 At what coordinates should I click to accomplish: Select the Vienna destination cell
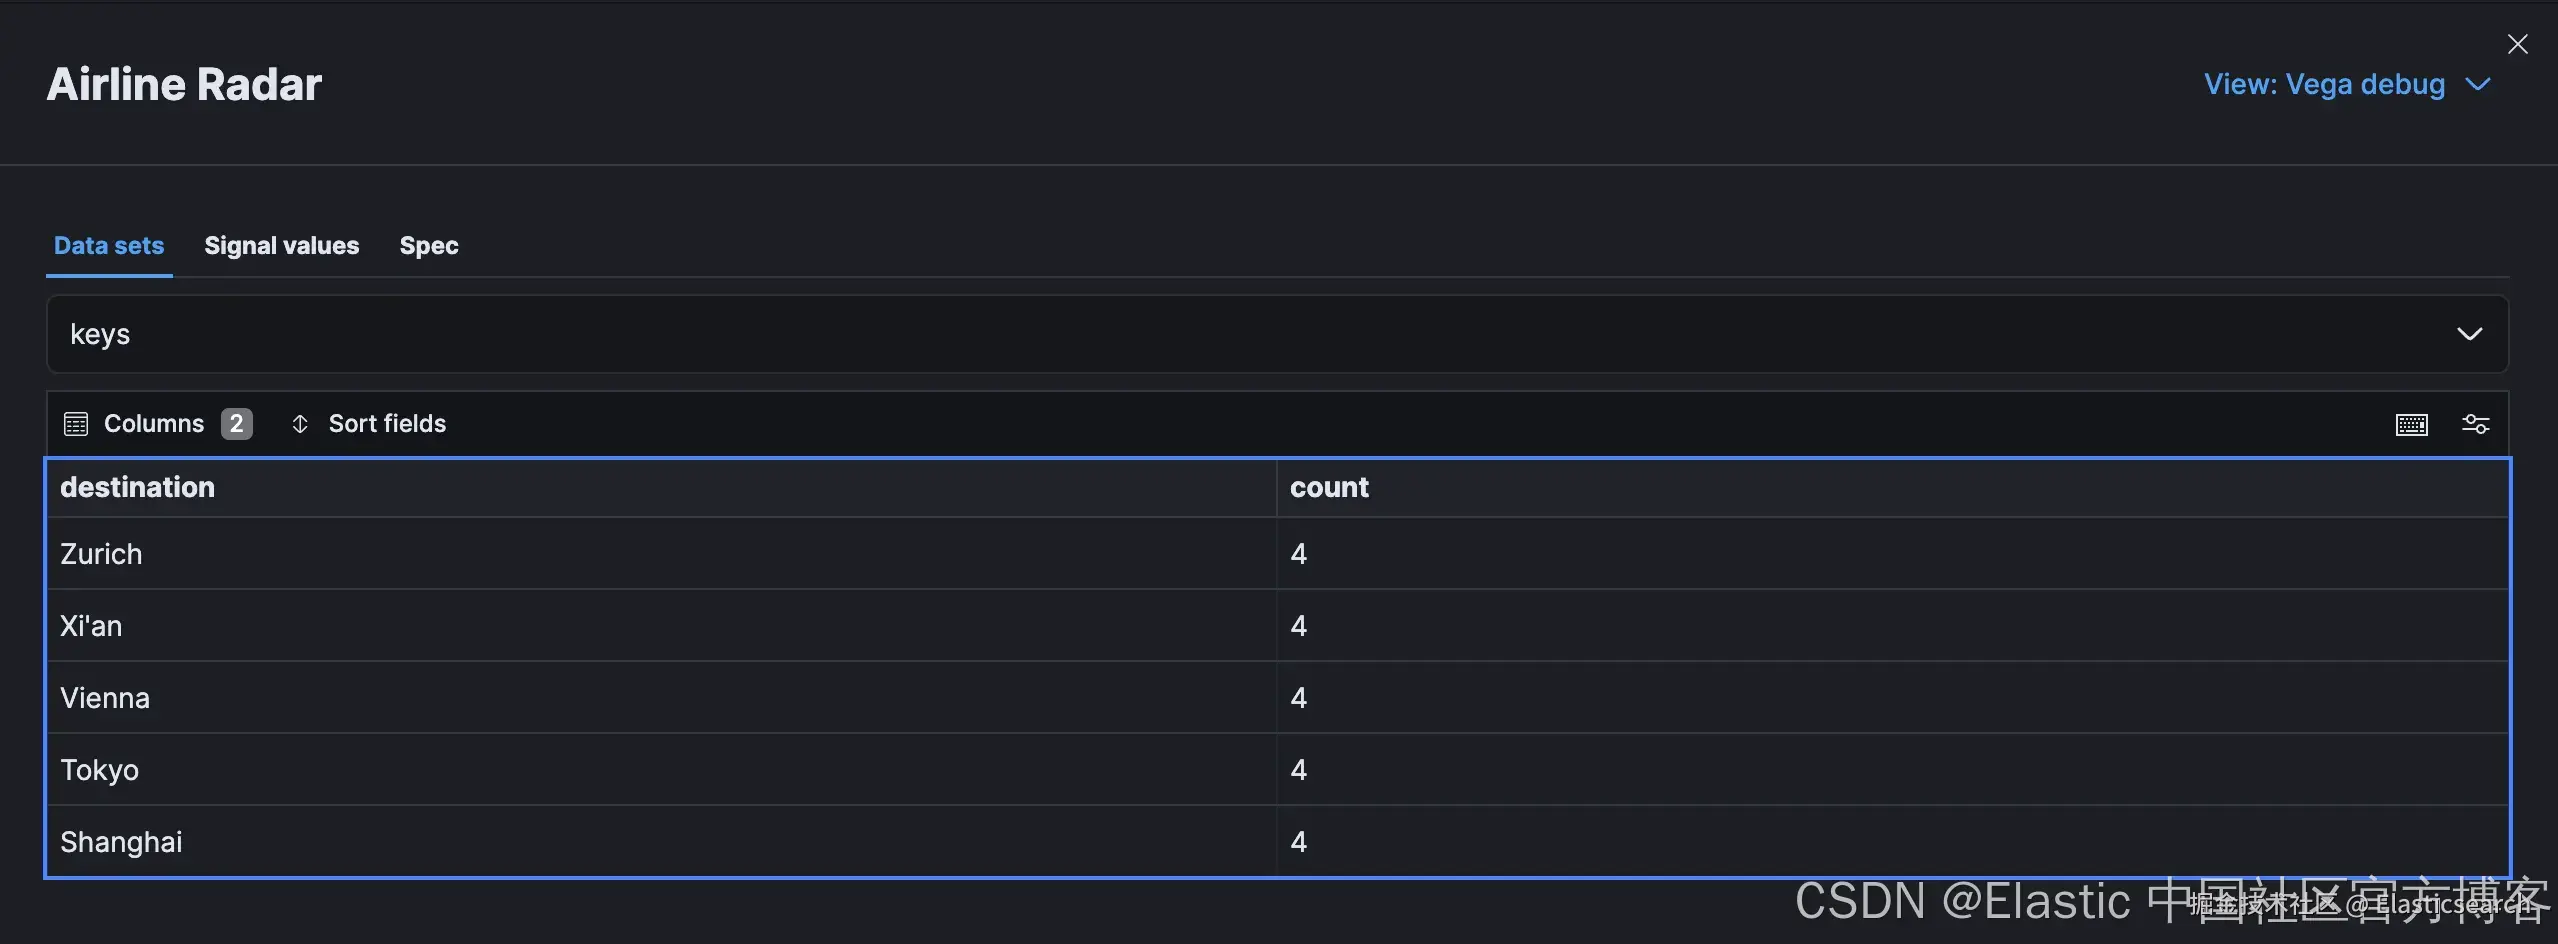pyautogui.click(x=105, y=698)
